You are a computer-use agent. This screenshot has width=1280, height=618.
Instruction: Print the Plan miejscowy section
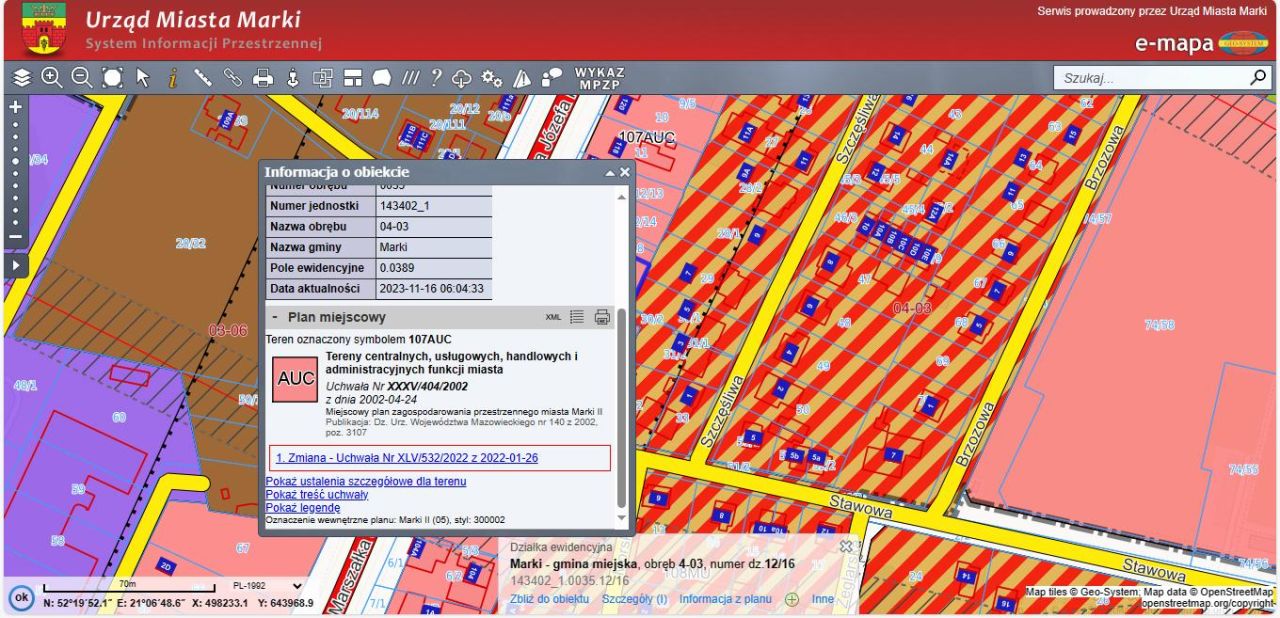click(x=602, y=317)
